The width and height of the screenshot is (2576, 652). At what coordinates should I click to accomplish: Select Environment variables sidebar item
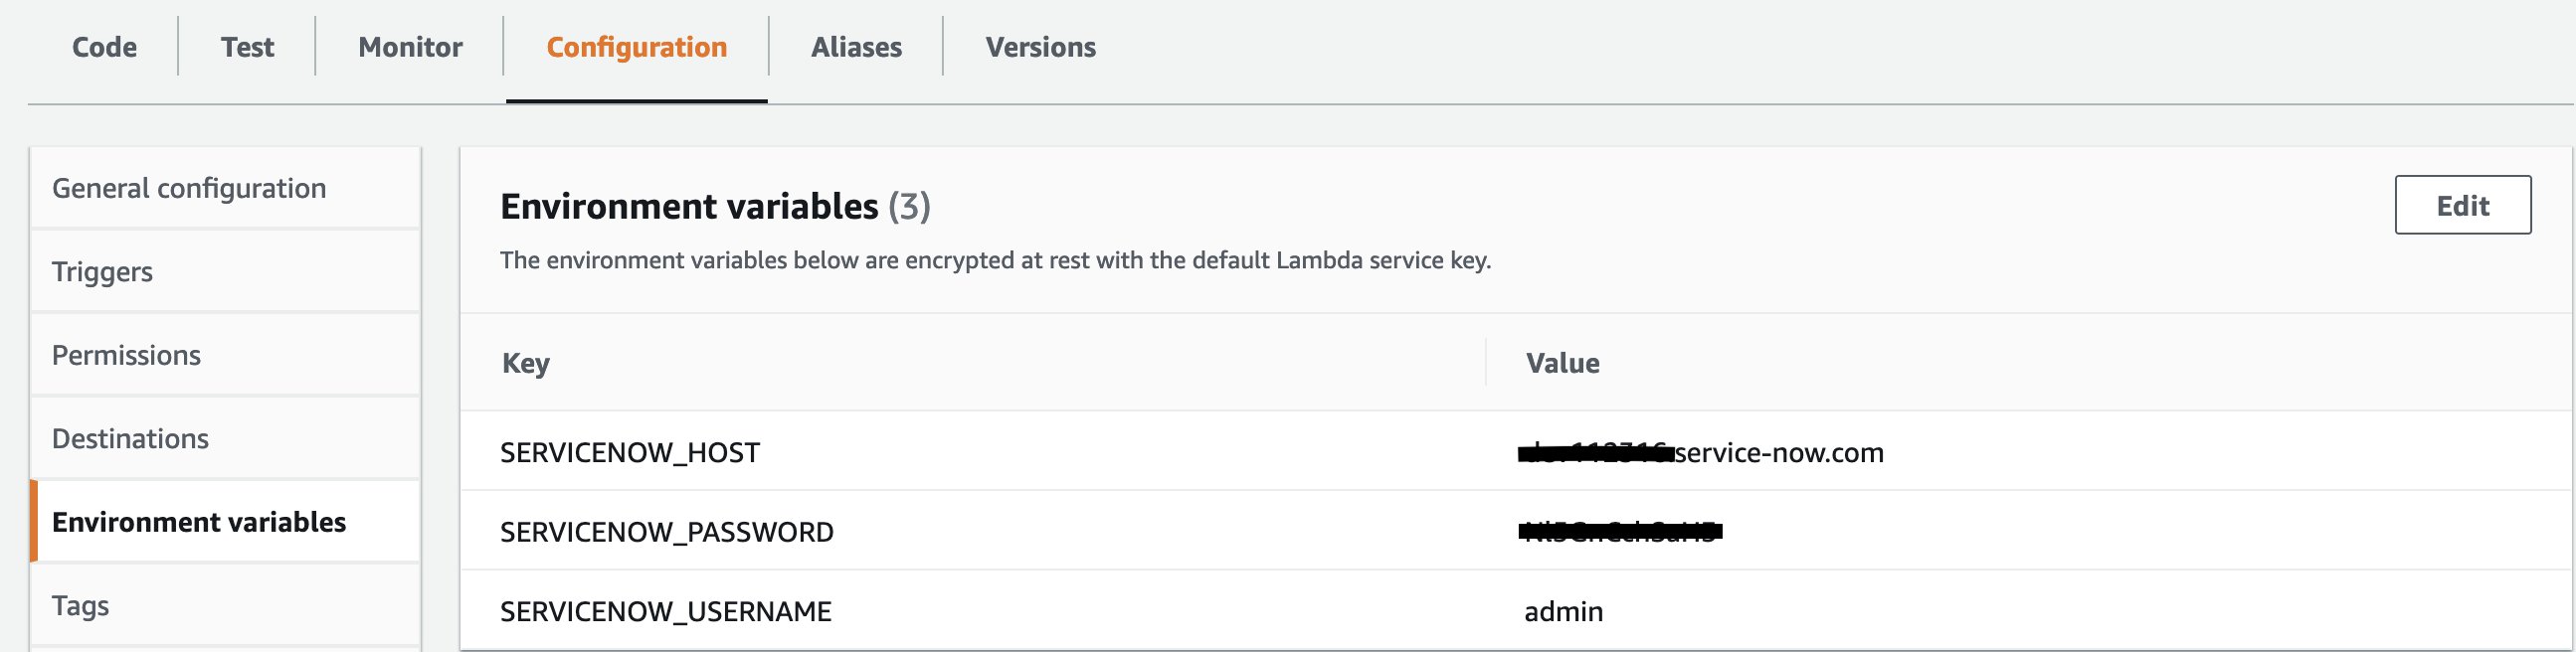click(226, 522)
